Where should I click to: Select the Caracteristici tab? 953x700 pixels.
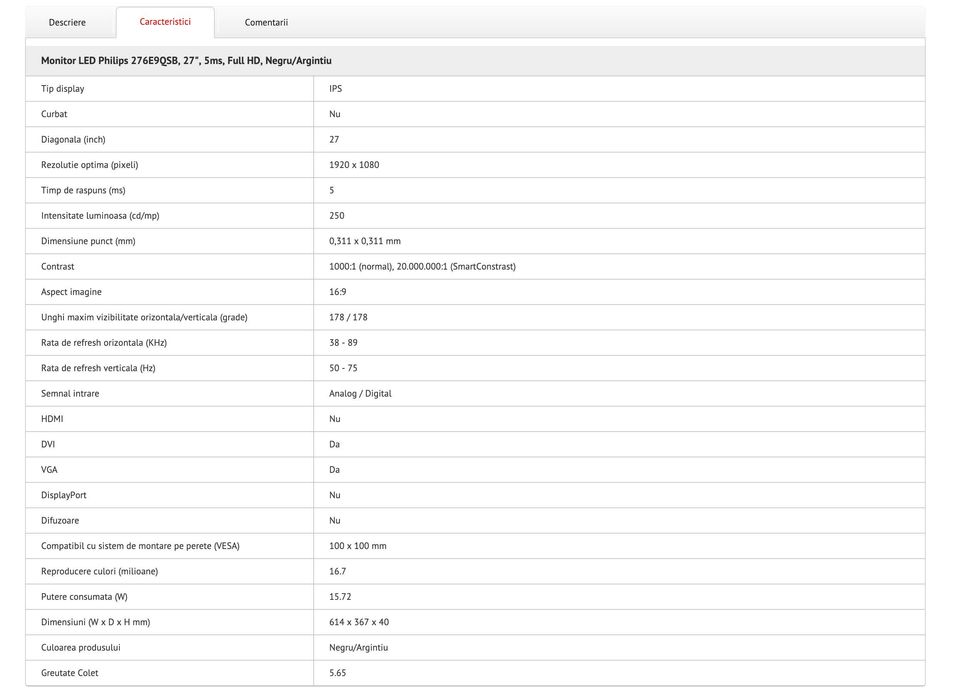(x=165, y=22)
